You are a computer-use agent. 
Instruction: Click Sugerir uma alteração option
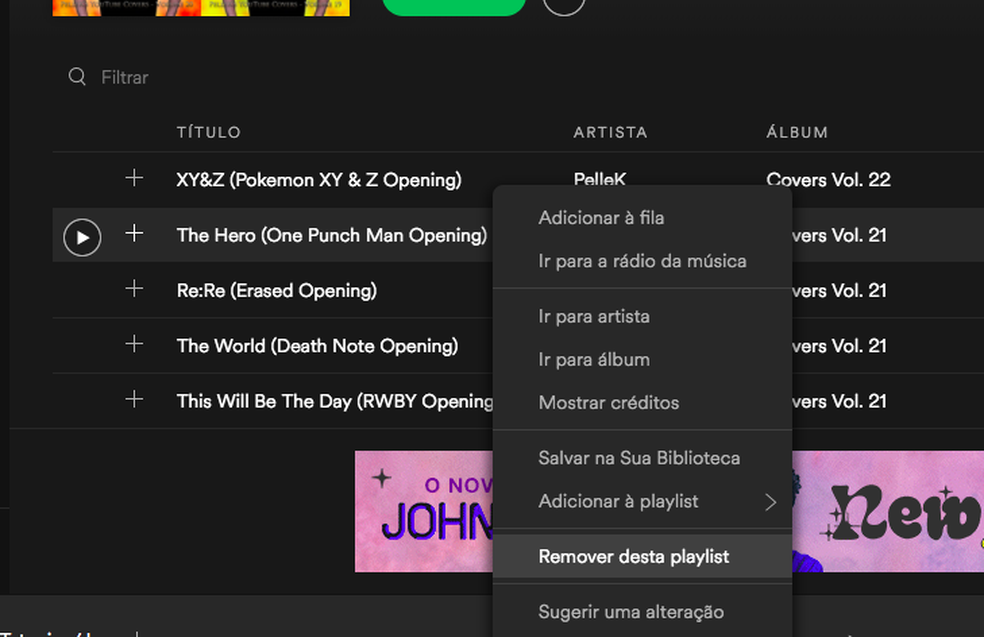point(631,612)
